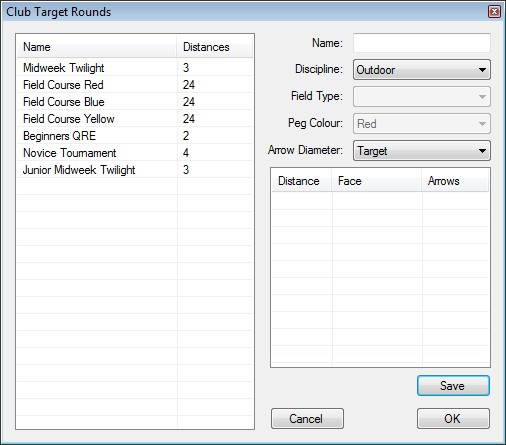
Task: Open the Arrow Diameter dropdown showing Target
Action: click(422, 151)
